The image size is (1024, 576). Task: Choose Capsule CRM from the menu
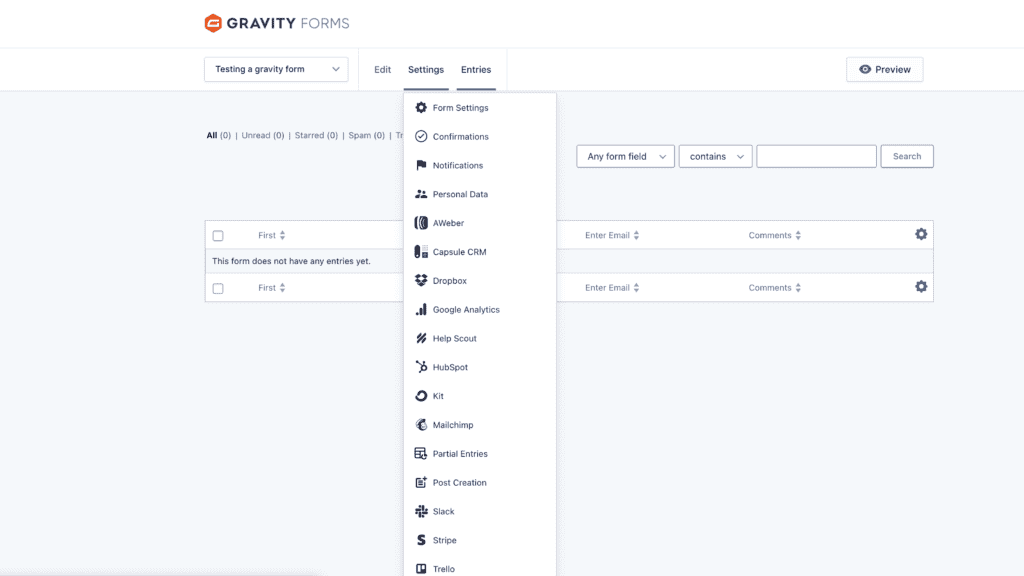coord(480,251)
